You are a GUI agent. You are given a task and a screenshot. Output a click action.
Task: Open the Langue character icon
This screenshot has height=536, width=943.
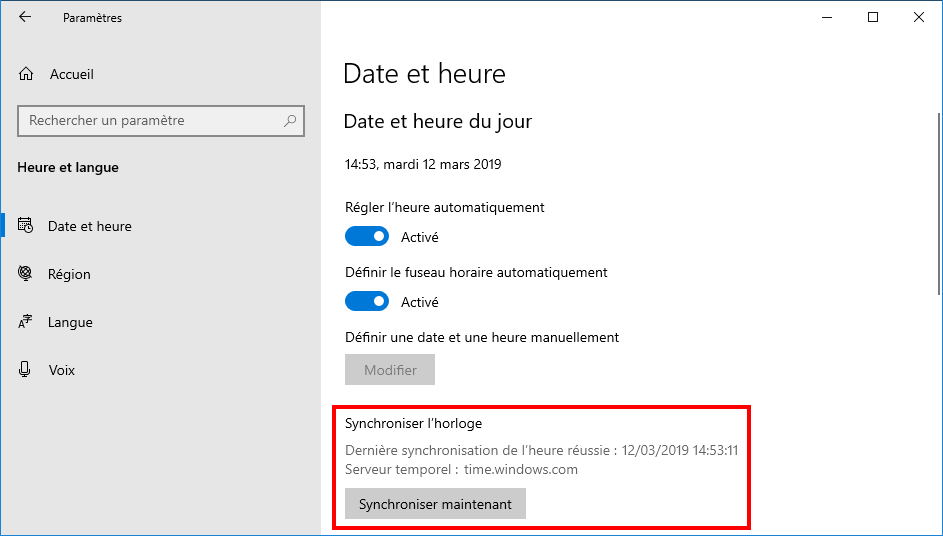(25, 322)
